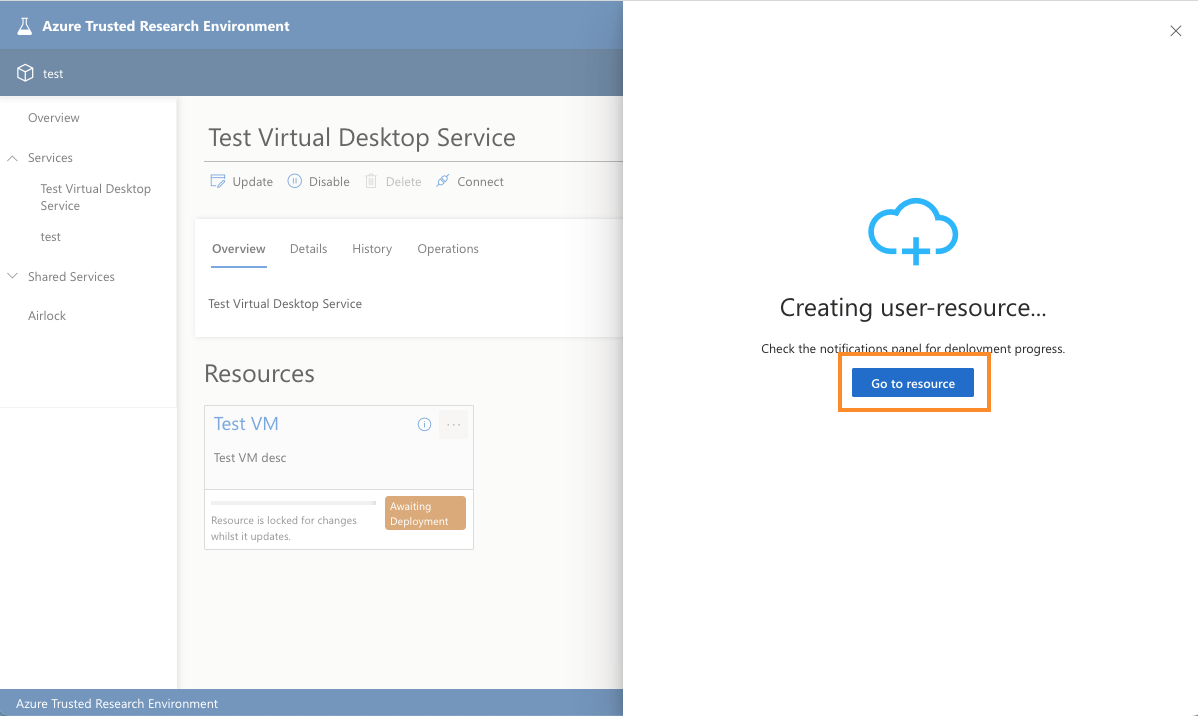Collapse the Services section chevron

click(13, 158)
